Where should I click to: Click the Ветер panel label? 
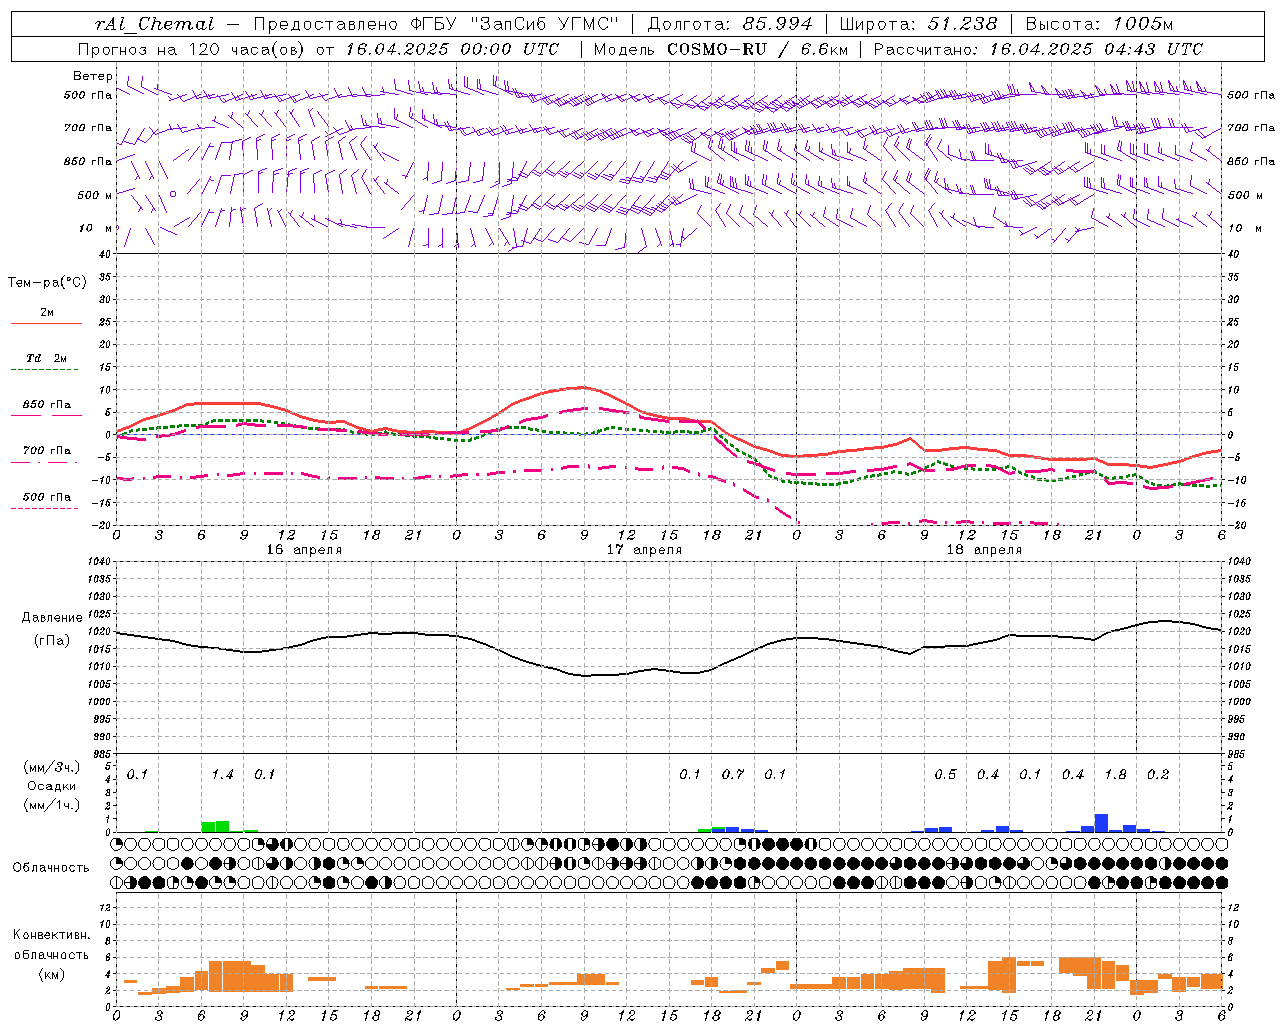[x=93, y=76]
